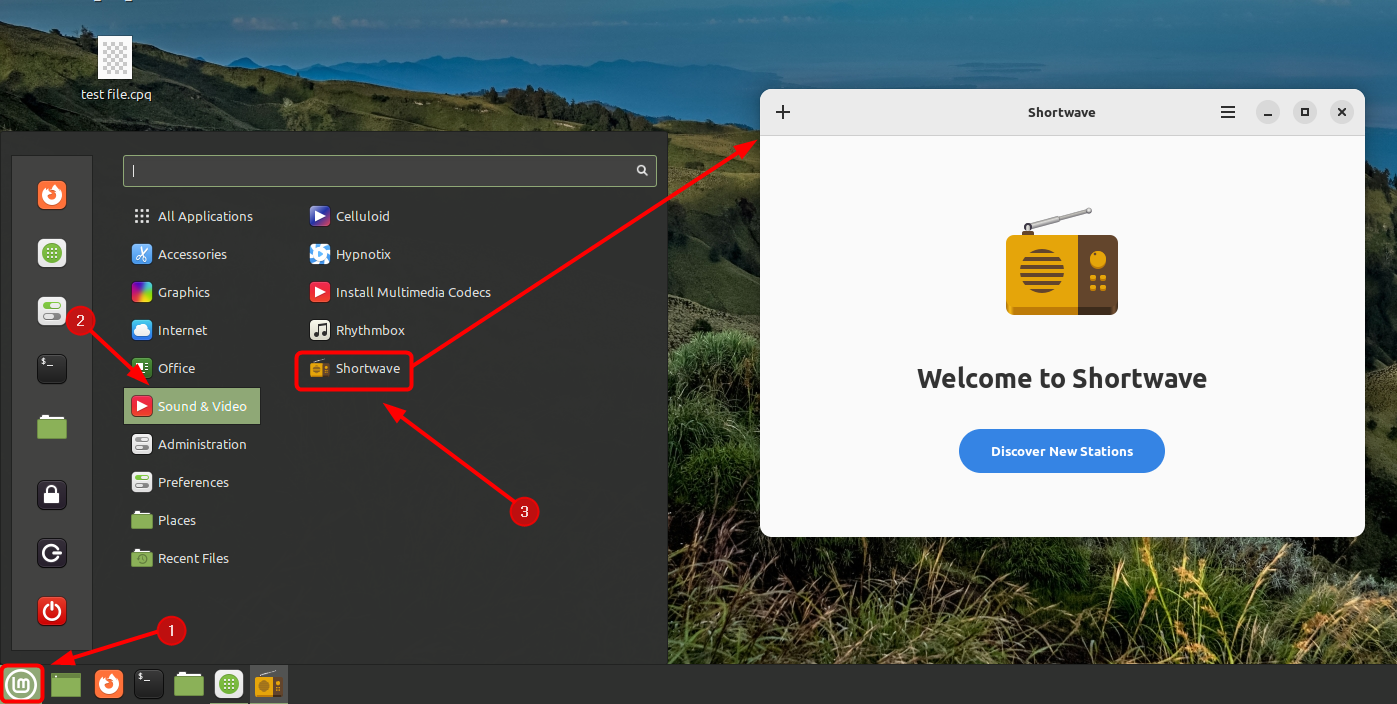1397x704 pixels.
Task: Select the Sound & Video category
Action: click(x=192, y=406)
